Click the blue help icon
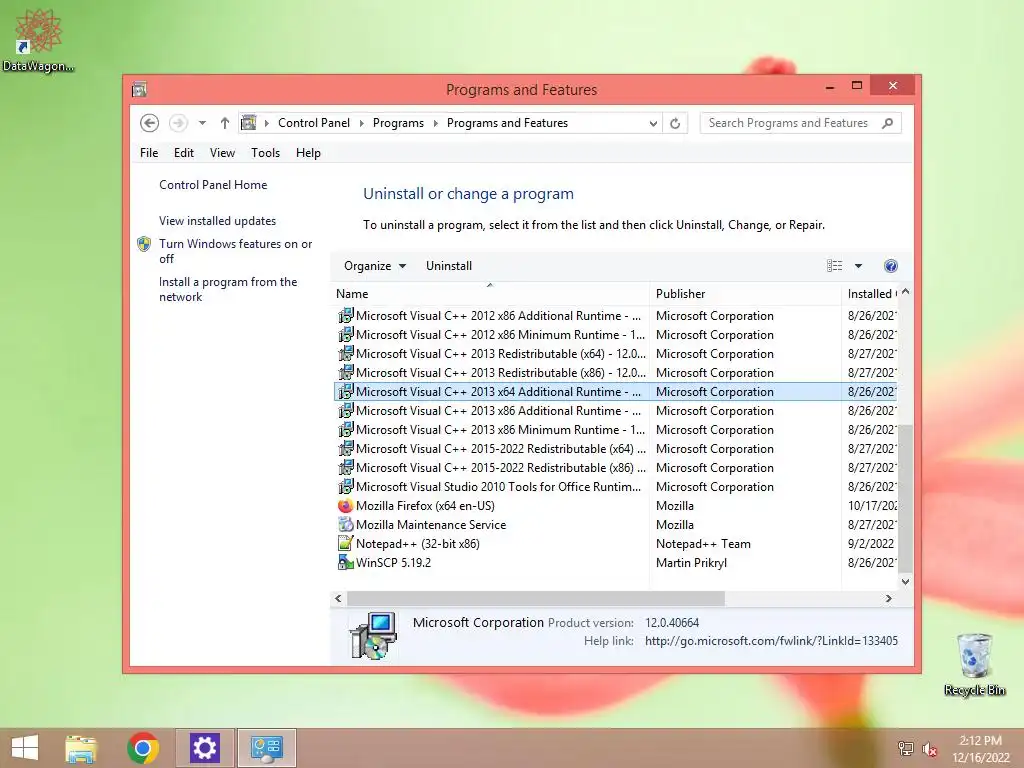 tap(891, 266)
